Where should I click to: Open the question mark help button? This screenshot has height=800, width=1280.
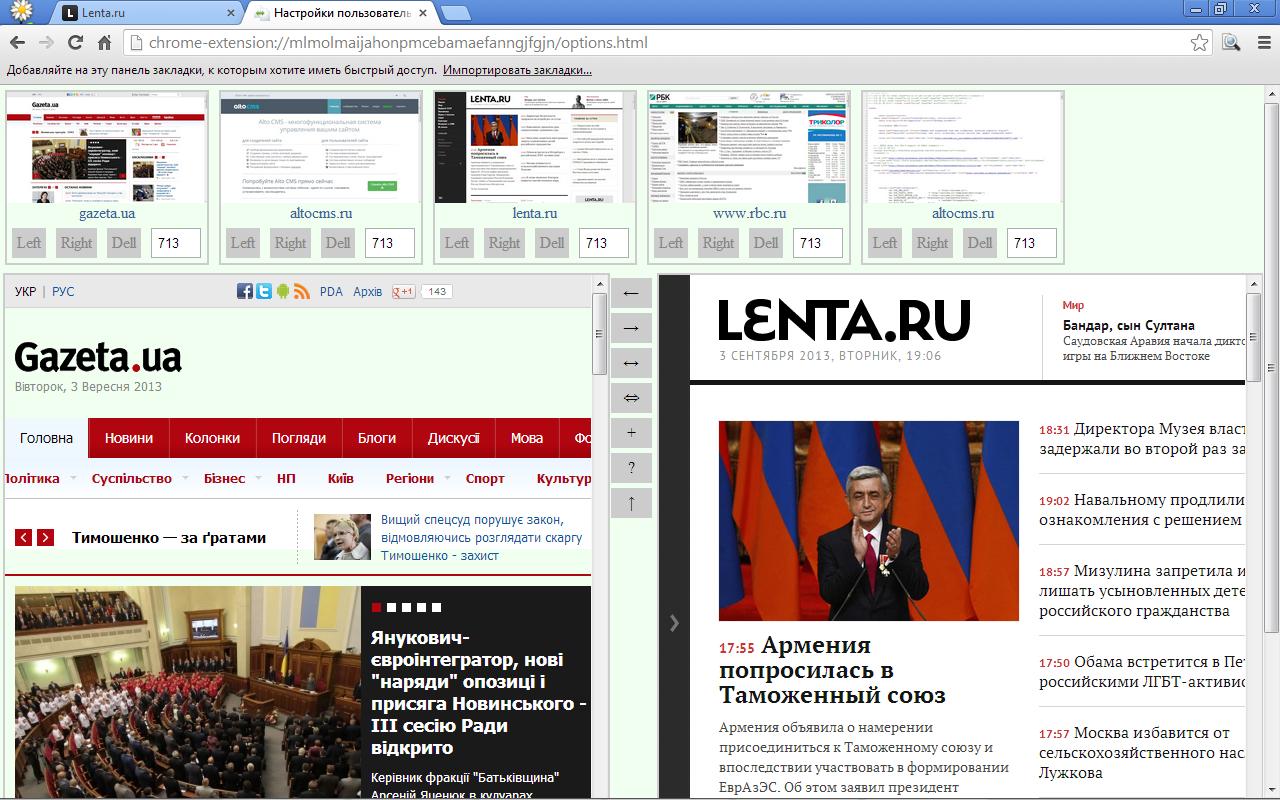click(x=631, y=468)
